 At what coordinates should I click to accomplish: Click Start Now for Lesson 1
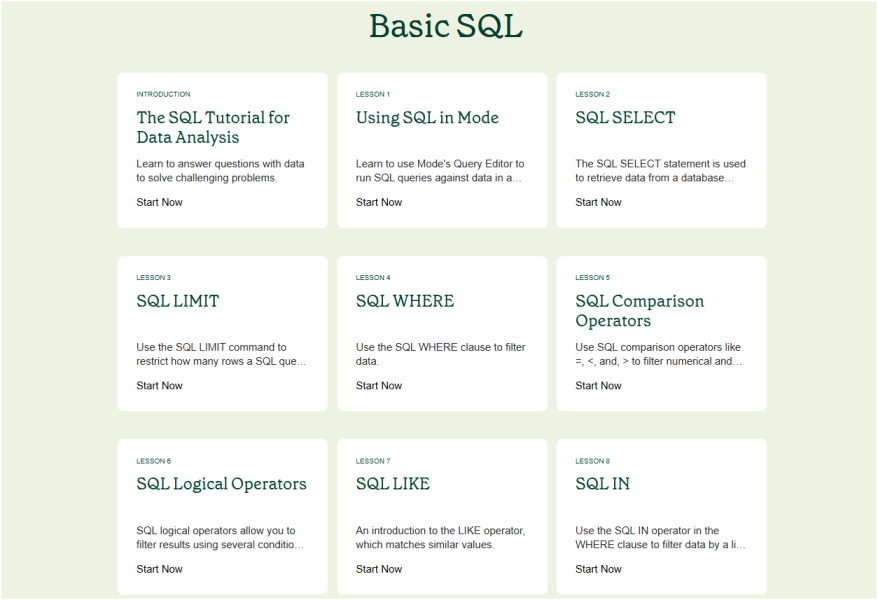[x=379, y=202]
